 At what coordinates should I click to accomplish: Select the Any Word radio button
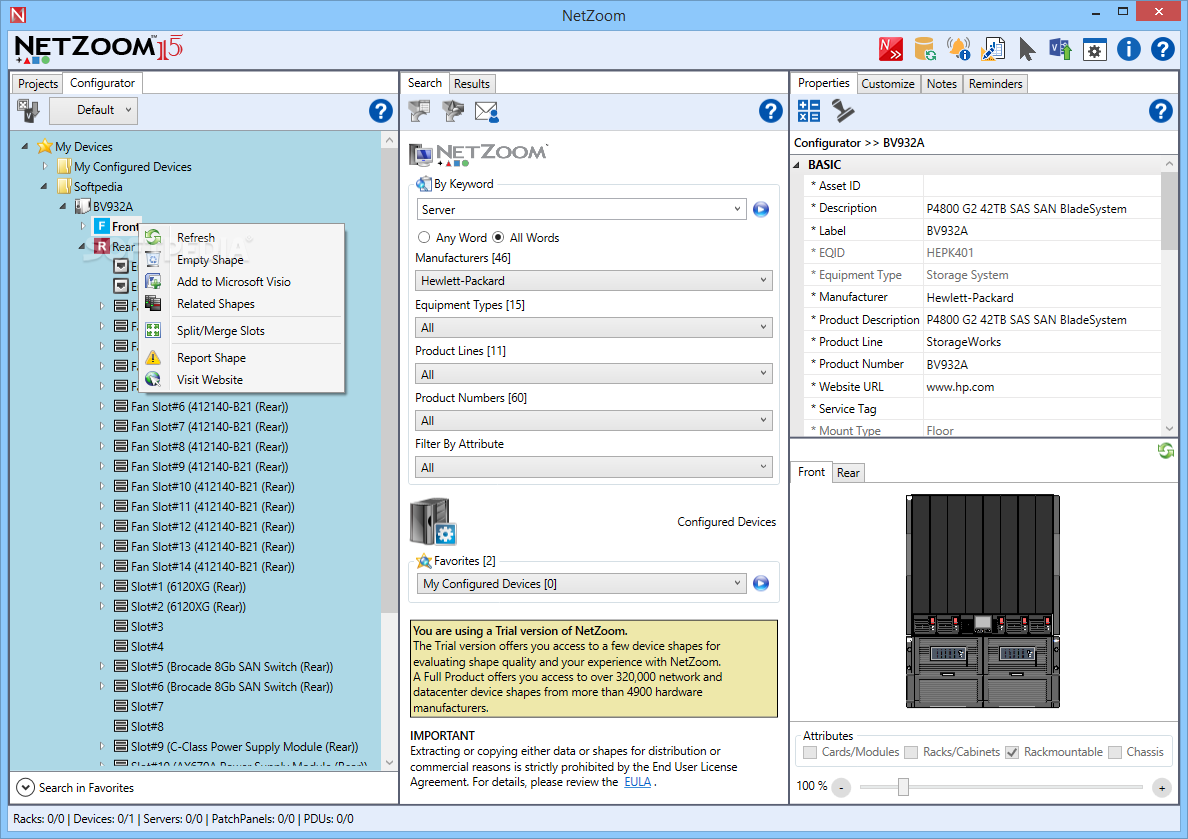click(424, 237)
